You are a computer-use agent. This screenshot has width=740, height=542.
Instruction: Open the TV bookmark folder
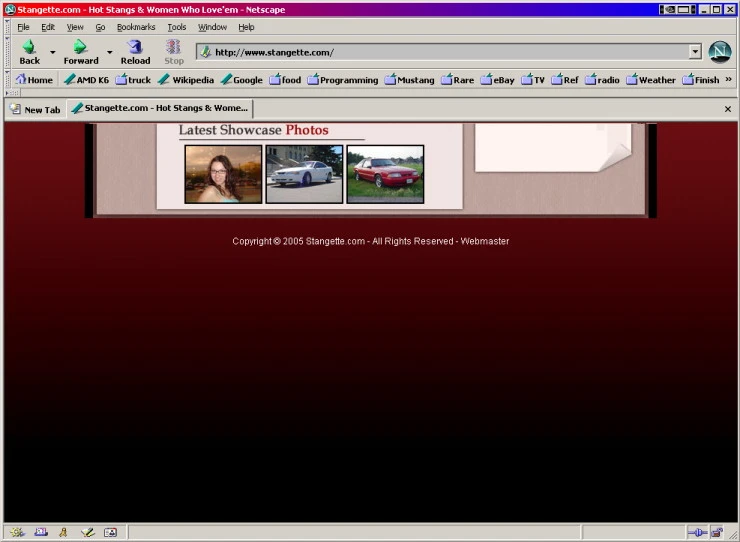533,80
